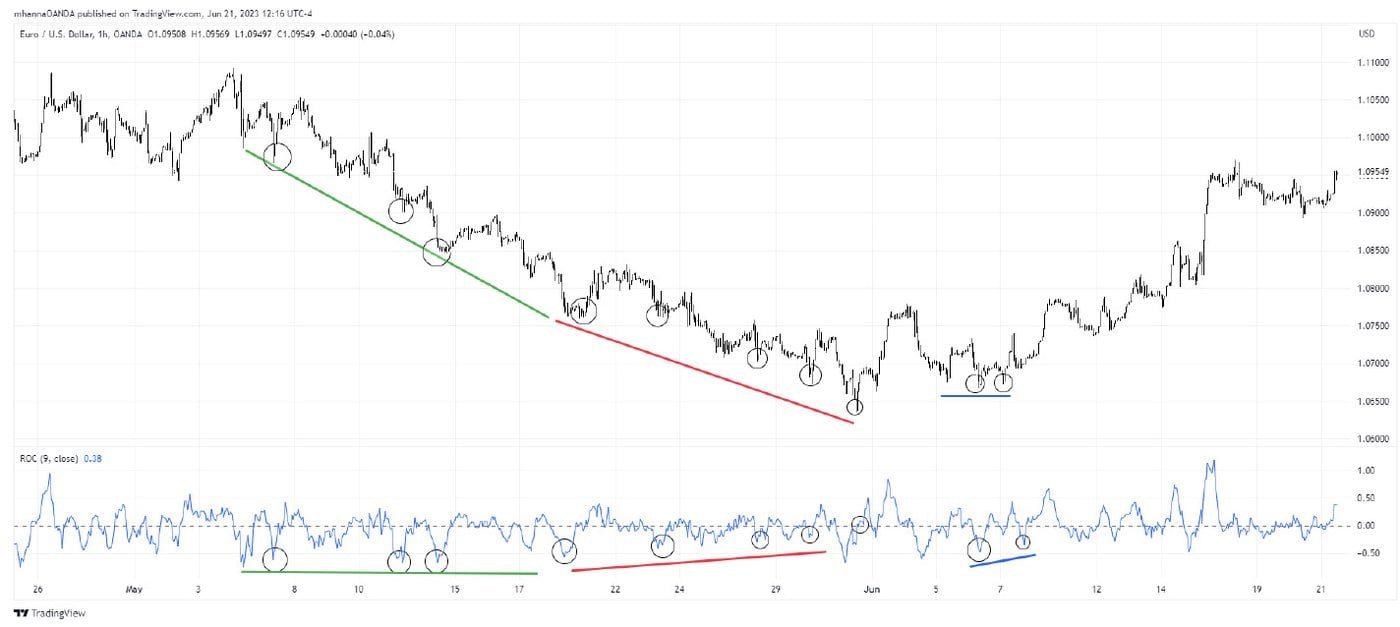Image resolution: width=1400 pixels, height=627 pixels.
Task: Click the 21 date label on time axis
Action: pyautogui.click(x=1320, y=590)
